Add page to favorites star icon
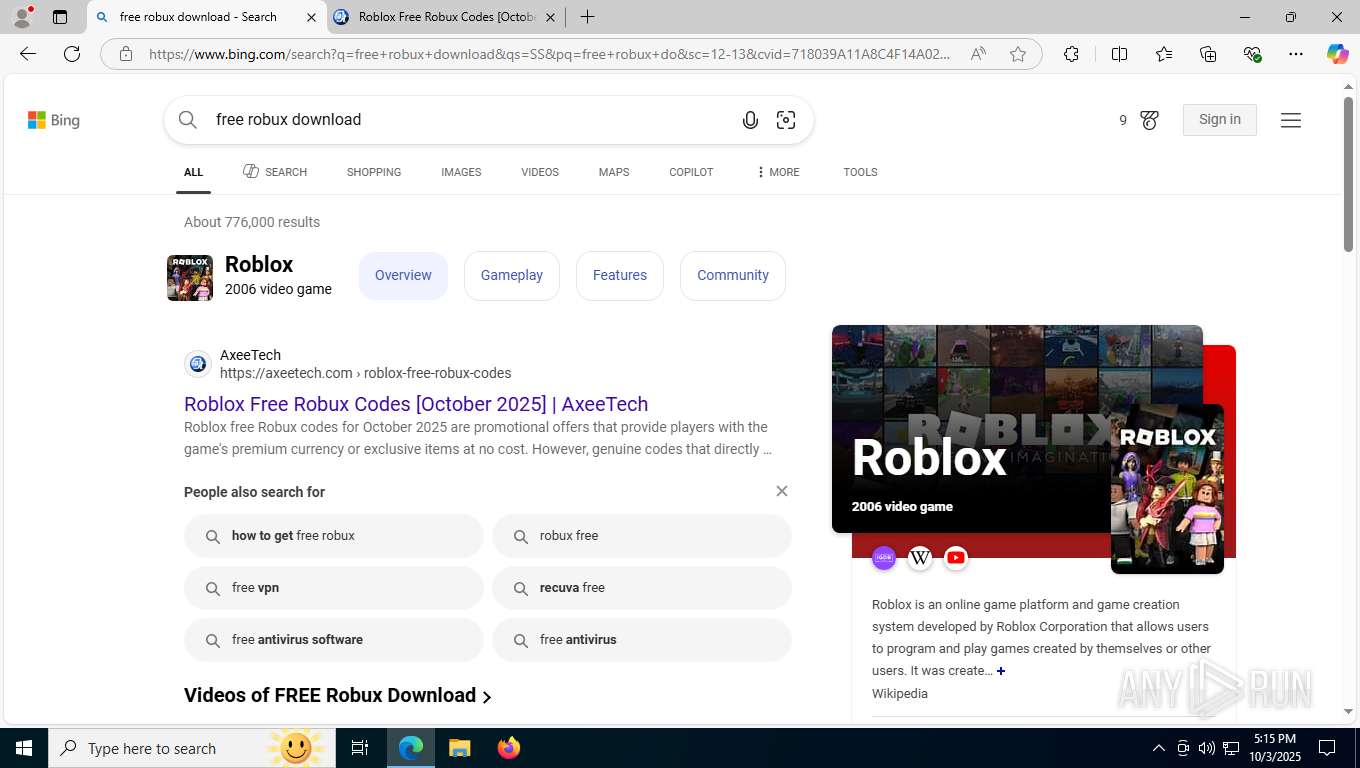 [x=1018, y=54]
